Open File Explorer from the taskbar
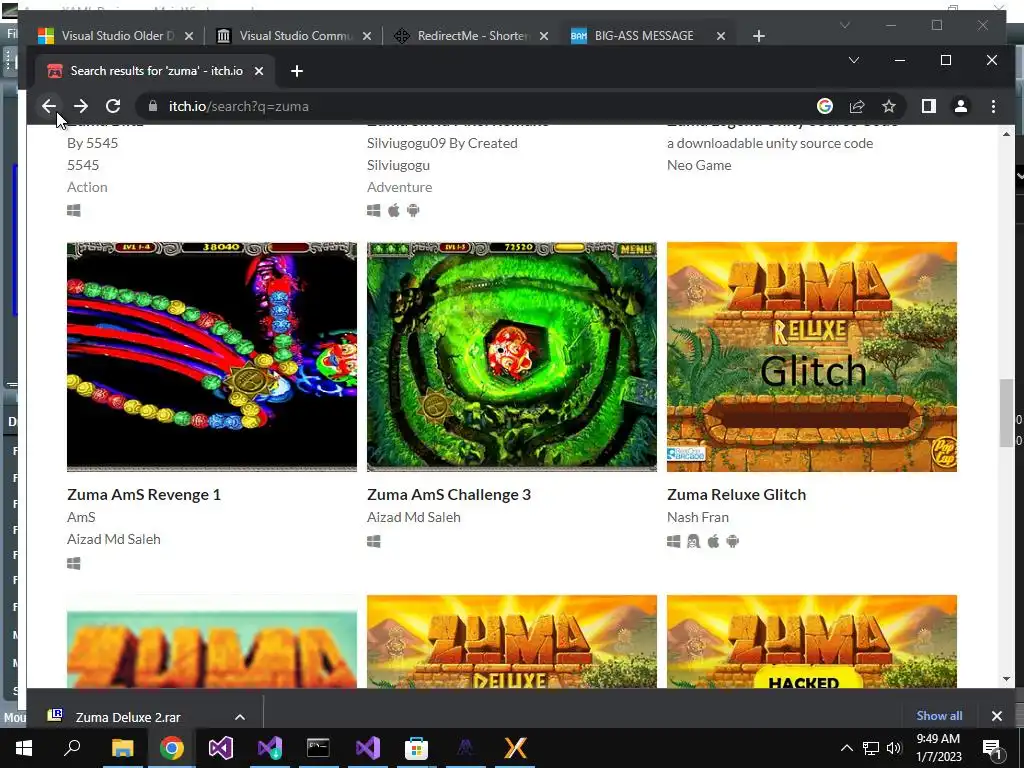The width and height of the screenshot is (1024, 768). 122,748
